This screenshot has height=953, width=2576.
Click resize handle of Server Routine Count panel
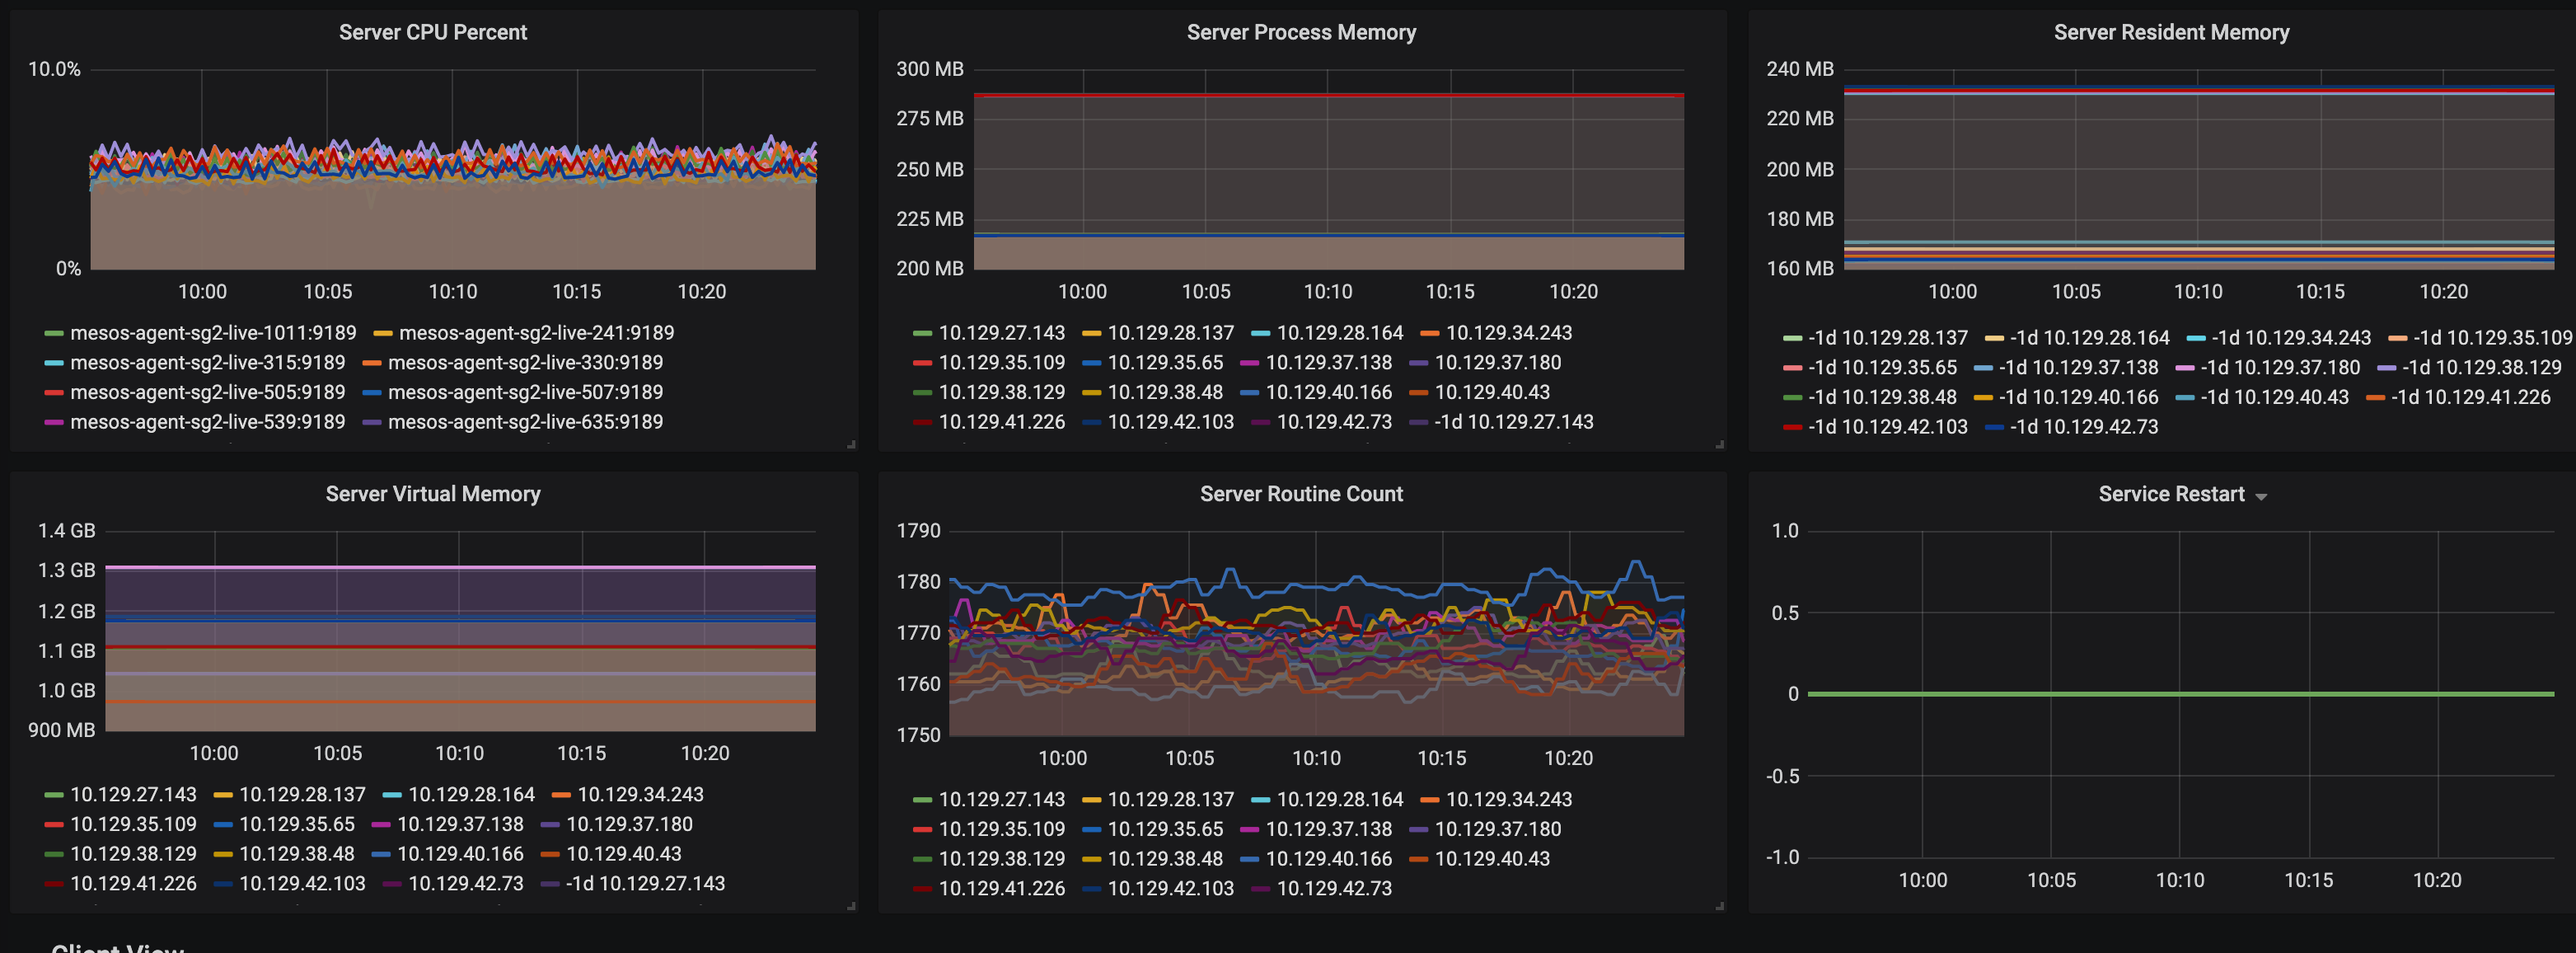click(x=1720, y=906)
